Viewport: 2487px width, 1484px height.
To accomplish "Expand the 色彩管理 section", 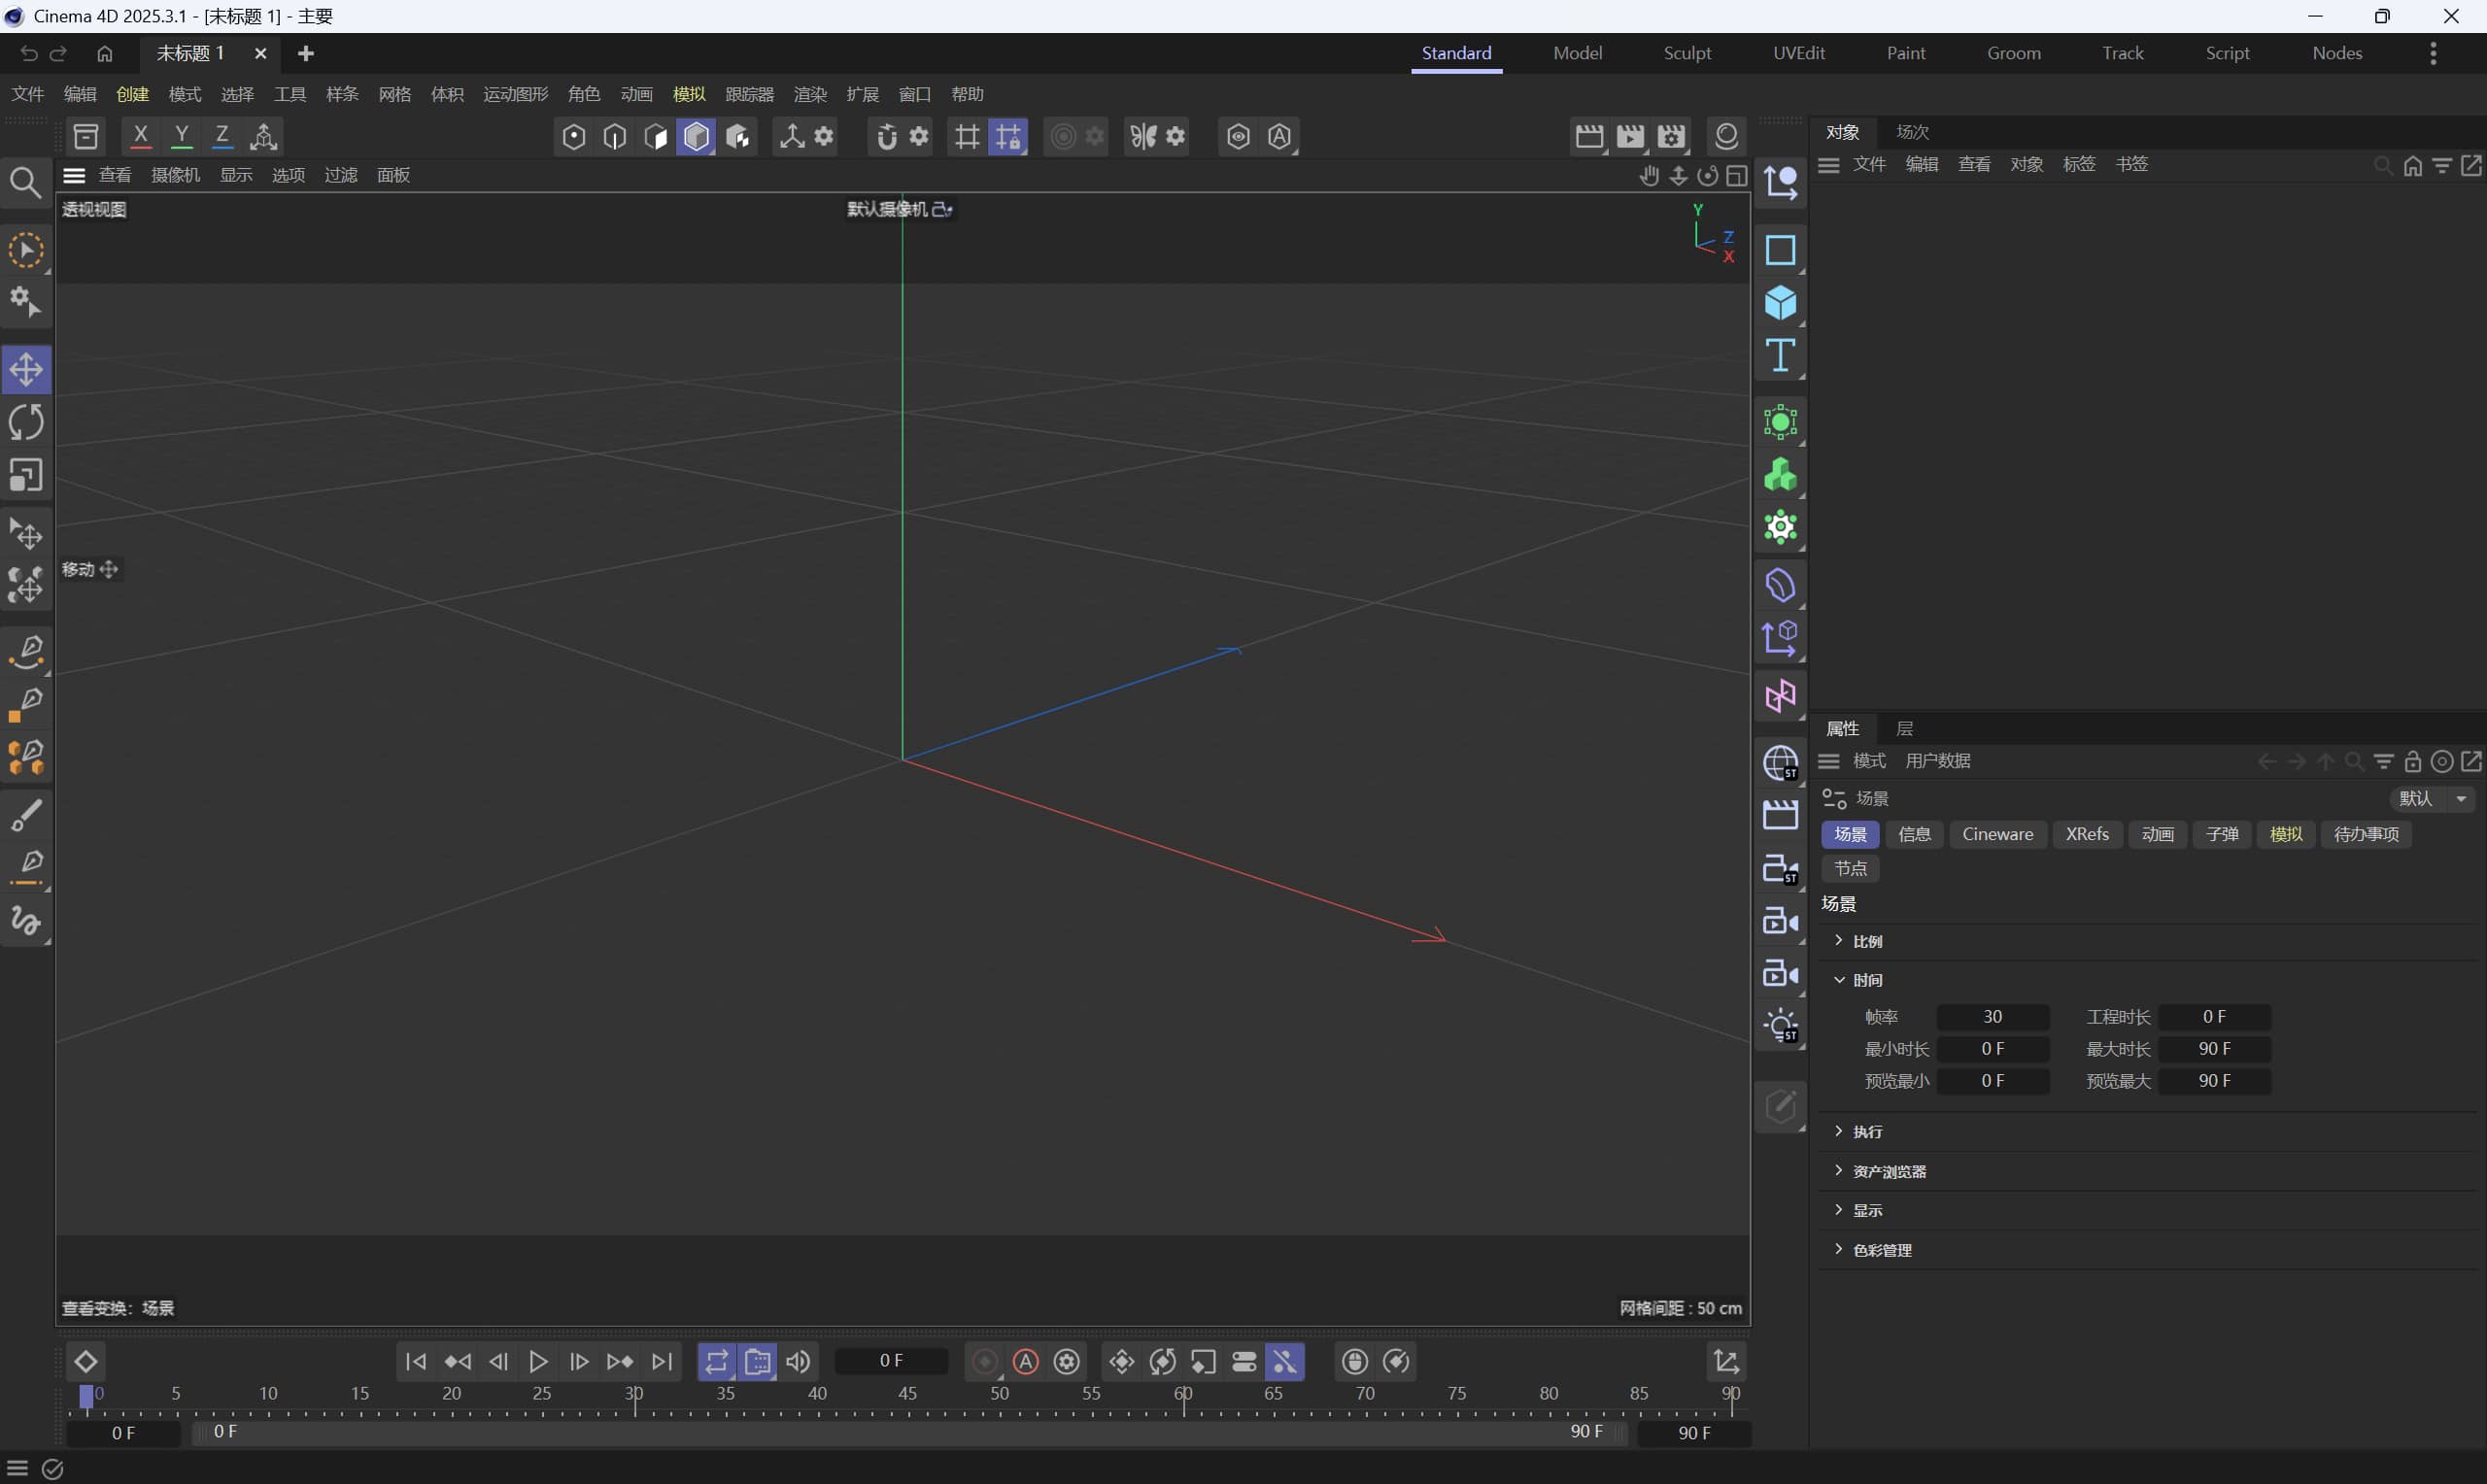I will (x=1838, y=1249).
